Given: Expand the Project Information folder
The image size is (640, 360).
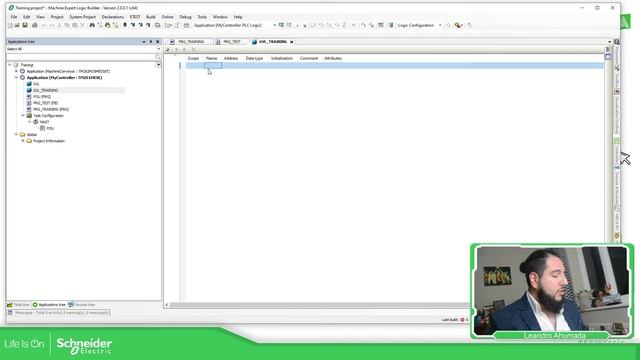Looking at the screenshot, I should click(23, 141).
